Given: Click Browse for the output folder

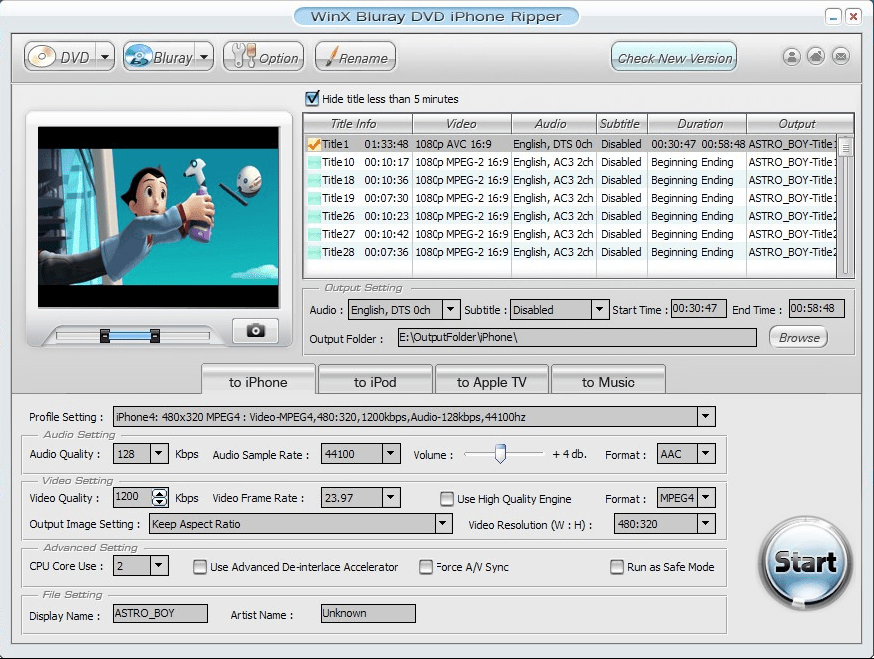Looking at the screenshot, I should point(799,338).
